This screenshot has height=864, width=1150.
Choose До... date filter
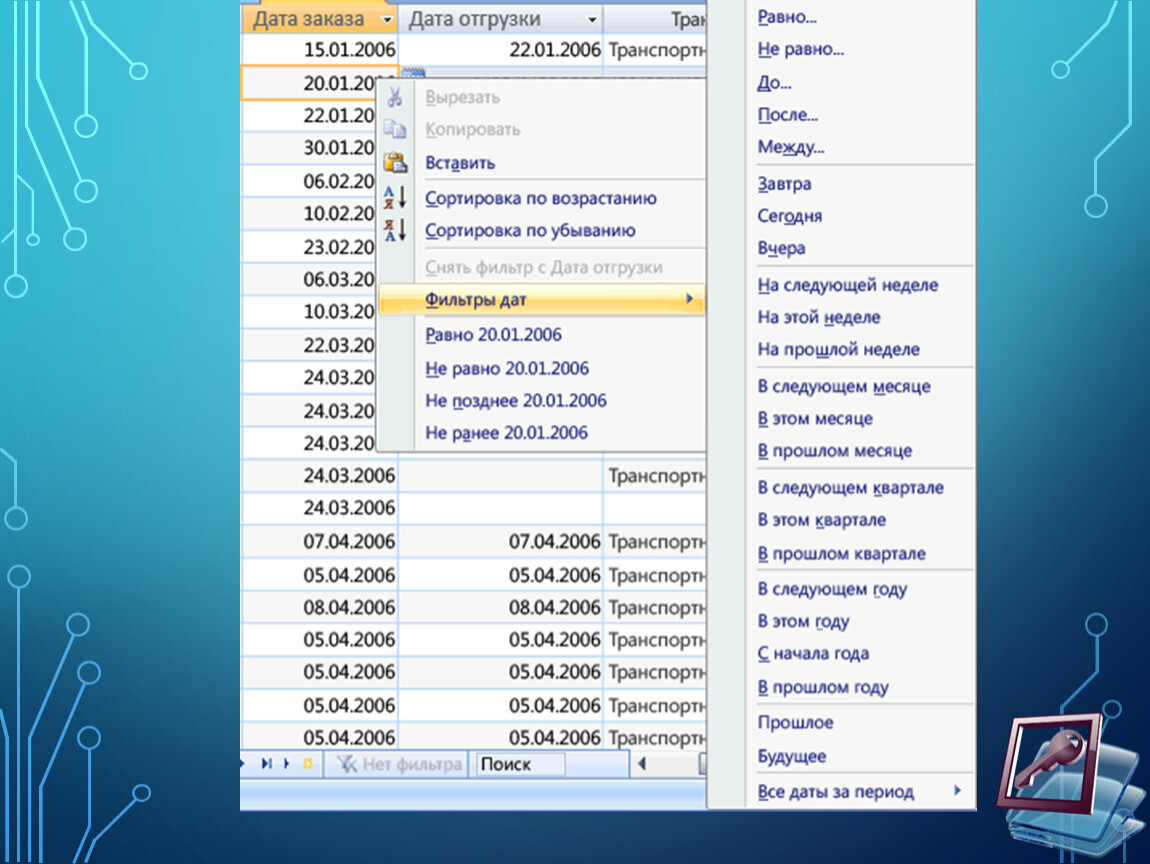tap(774, 82)
